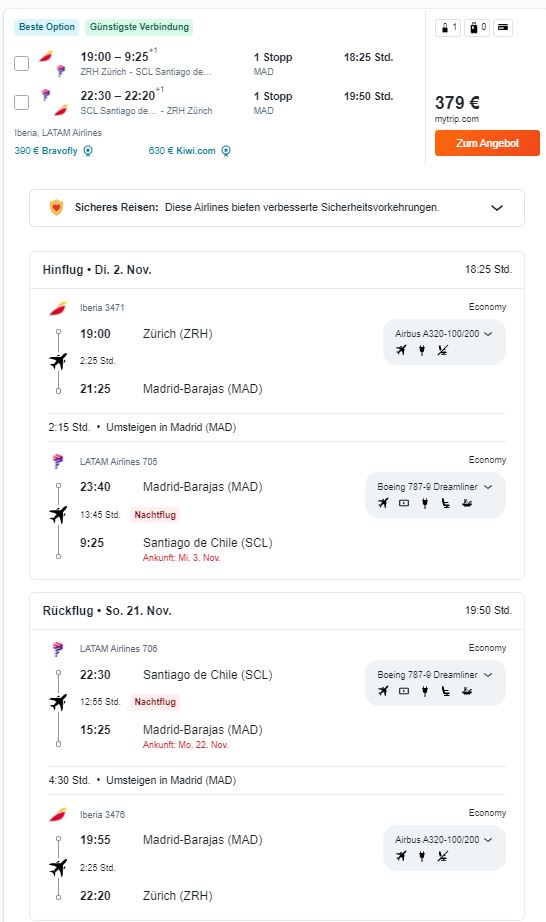Click the seat recline icon for LATAM 706
Screen dimensions: 546x922
coord(446,692)
